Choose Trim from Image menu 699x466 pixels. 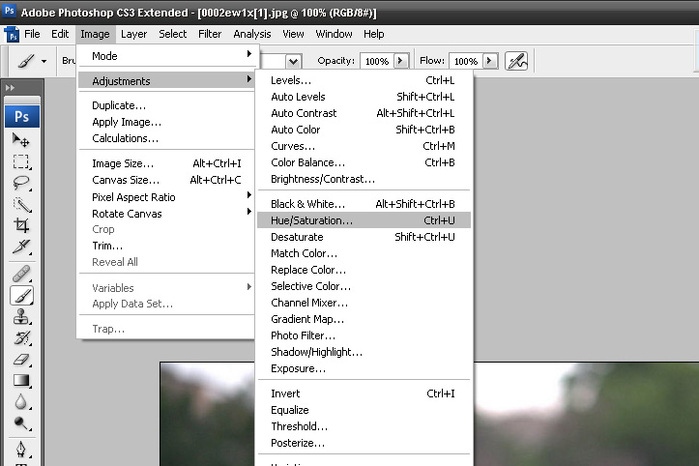pos(166,246)
